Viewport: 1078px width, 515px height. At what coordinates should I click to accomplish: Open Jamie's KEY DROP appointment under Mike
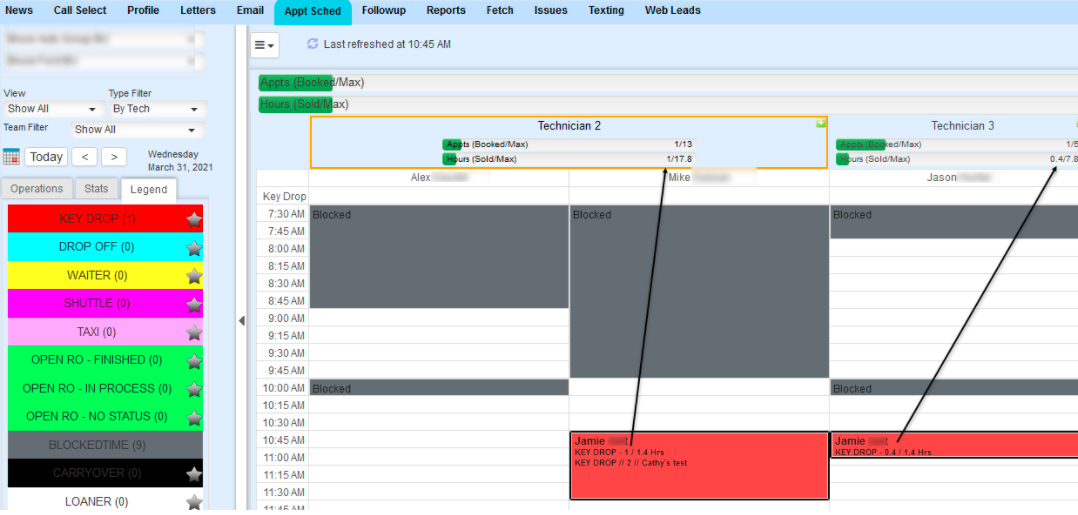coord(698,466)
